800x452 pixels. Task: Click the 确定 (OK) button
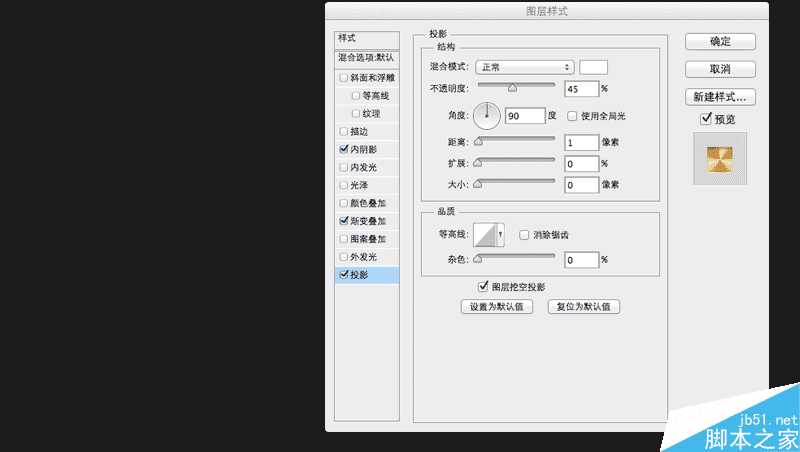pyautogui.click(x=720, y=42)
